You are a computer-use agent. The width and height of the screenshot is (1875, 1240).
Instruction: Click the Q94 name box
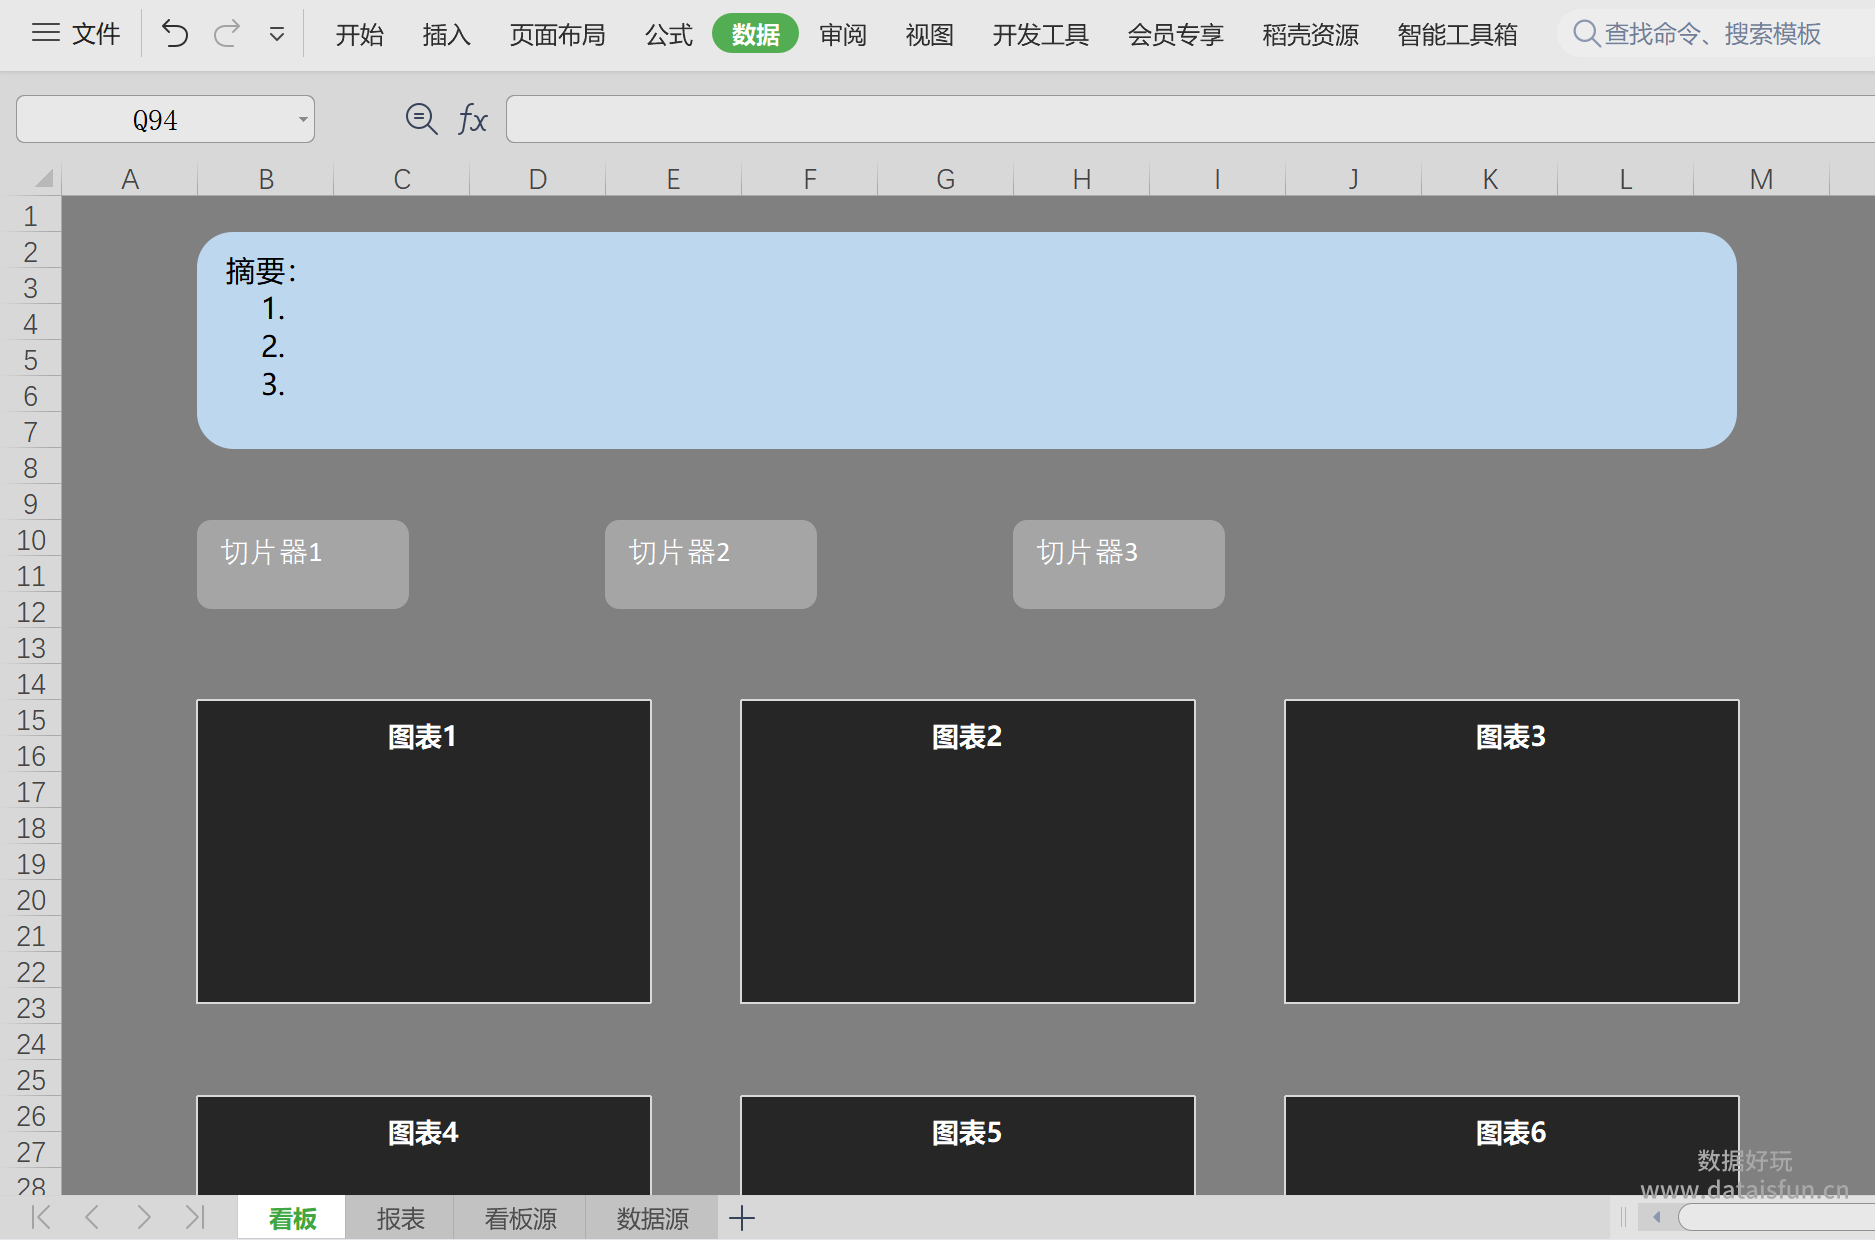point(155,120)
